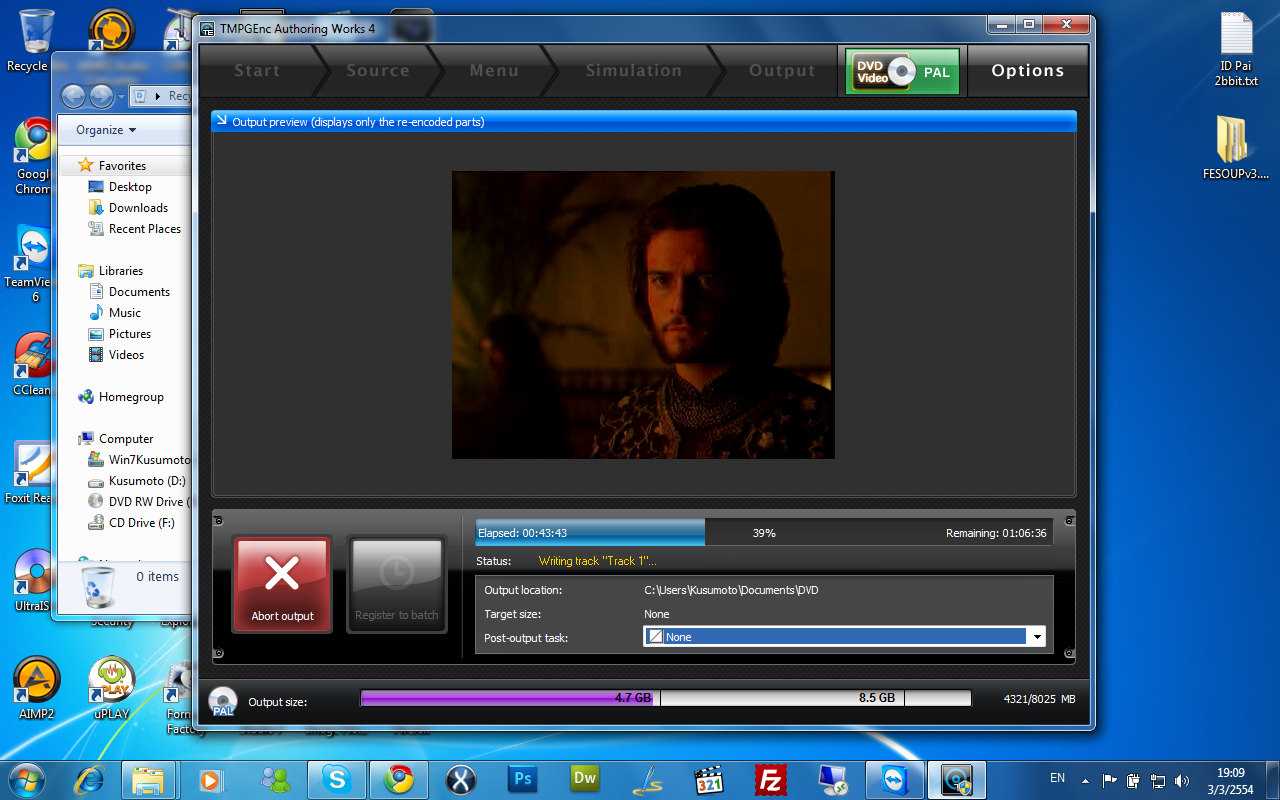1280x800 pixels.
Task: Select Favorites in the Explorer navigation pane
Action: pyautogui.click(x=122, y=166)
